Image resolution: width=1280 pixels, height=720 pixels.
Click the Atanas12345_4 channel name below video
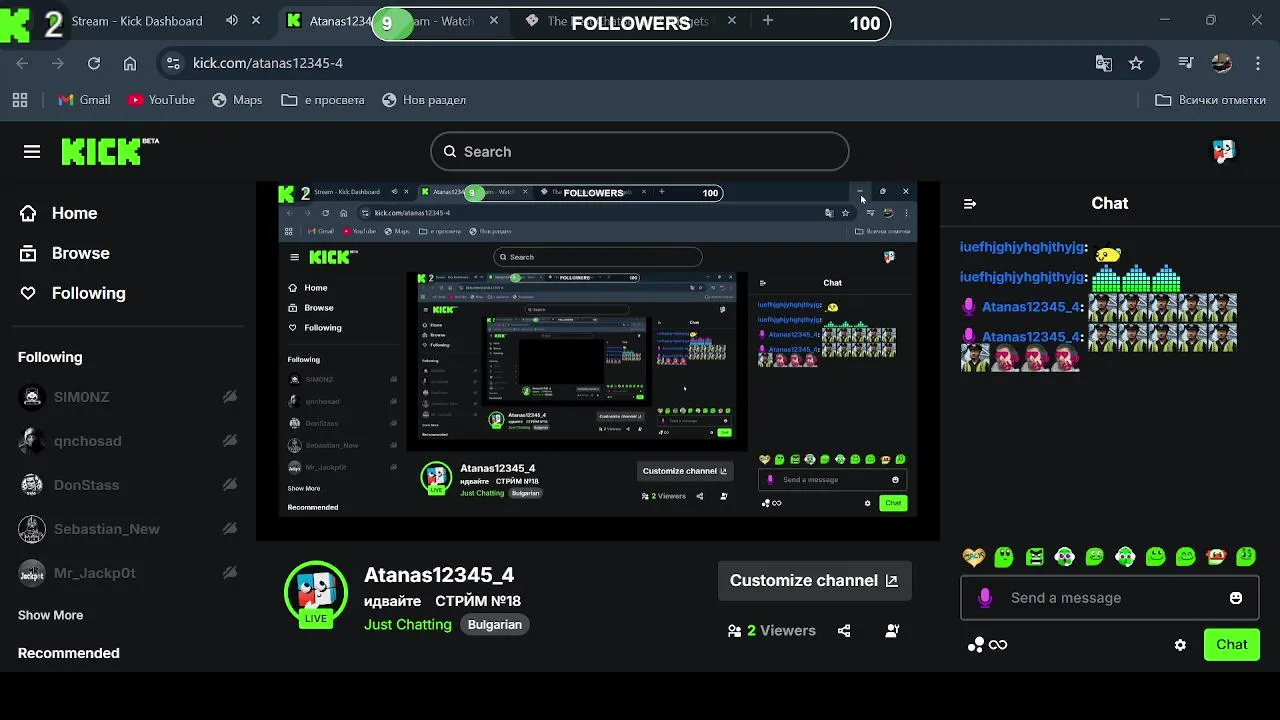(439, 575)
